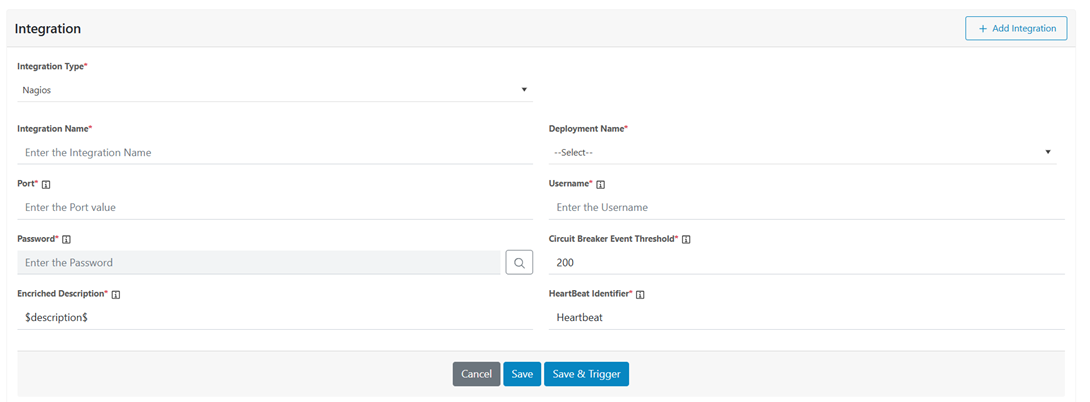1090x402 pixels.
Task: Click info icon next to Circuit Breaker Event Threshold
Action: (687, 240)
